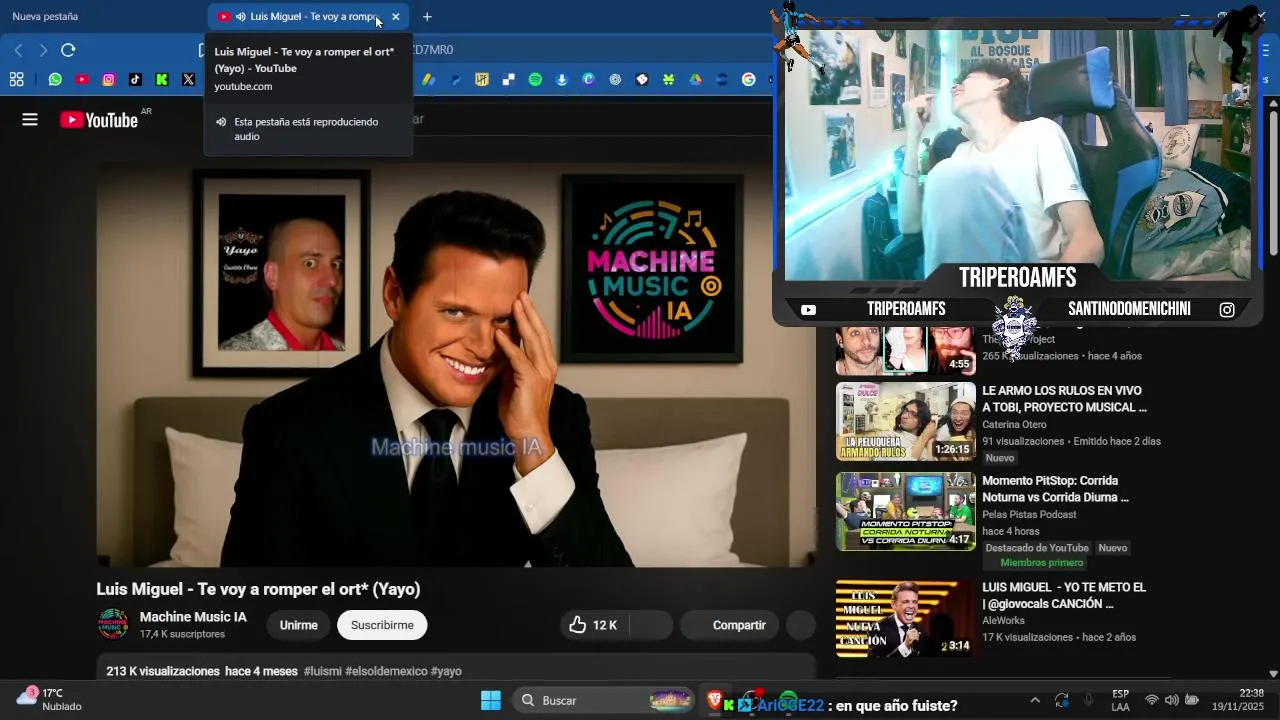Open a new browser tab
This screenshot has width=1280, height=720.
tap(427, 17)
